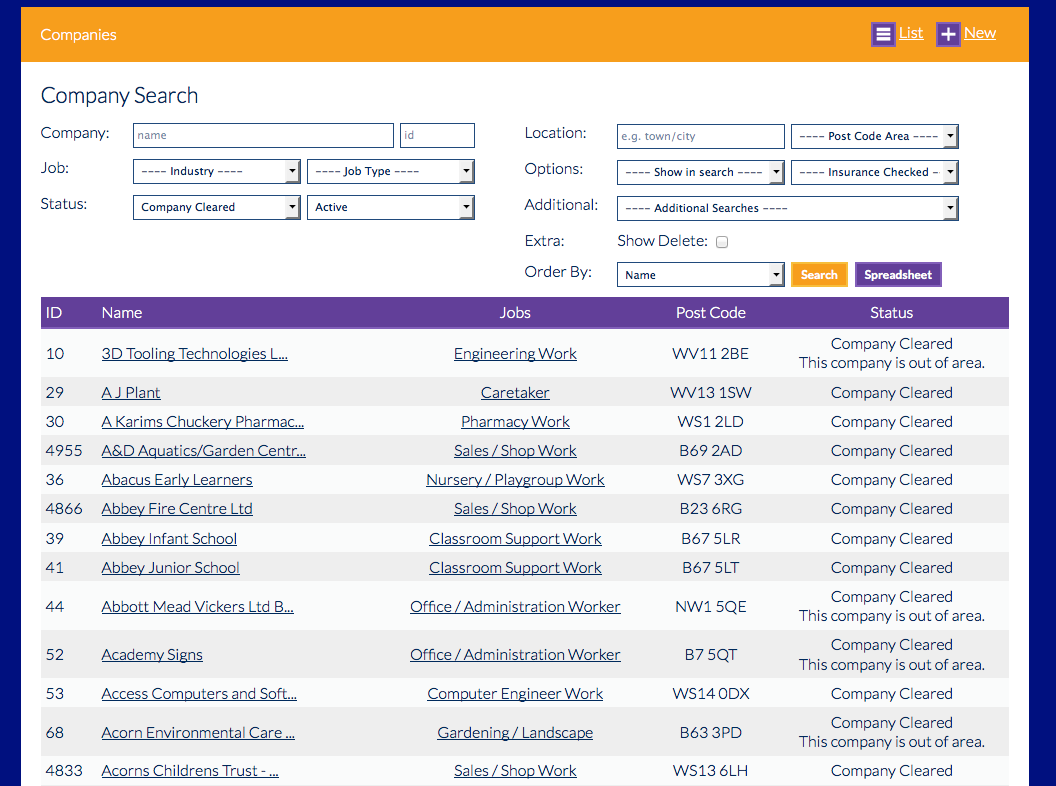This screenshot has height=786, width=1056.
Task: Click the orange Search button
Action: (x=819, y=275)
